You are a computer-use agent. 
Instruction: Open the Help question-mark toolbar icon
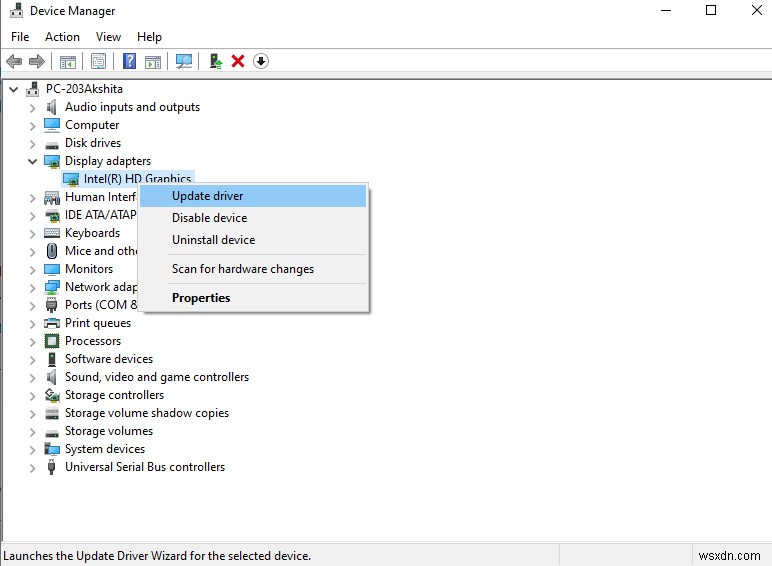pos(129,61)
